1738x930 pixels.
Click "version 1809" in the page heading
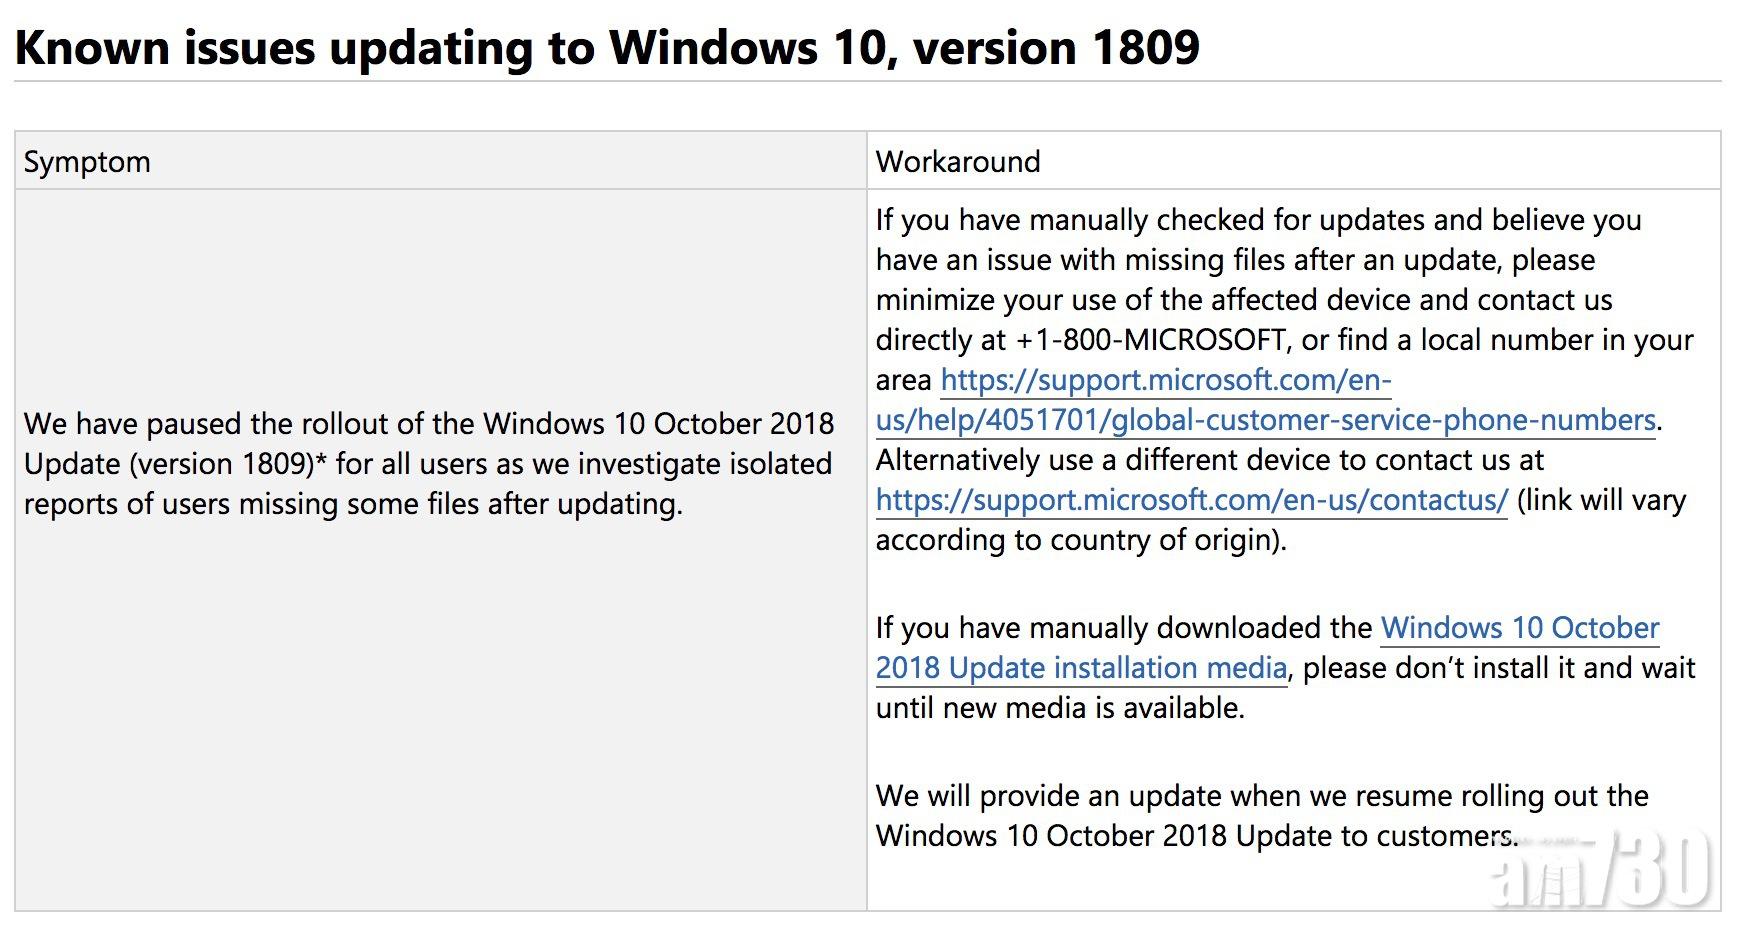pos(1057,47)
